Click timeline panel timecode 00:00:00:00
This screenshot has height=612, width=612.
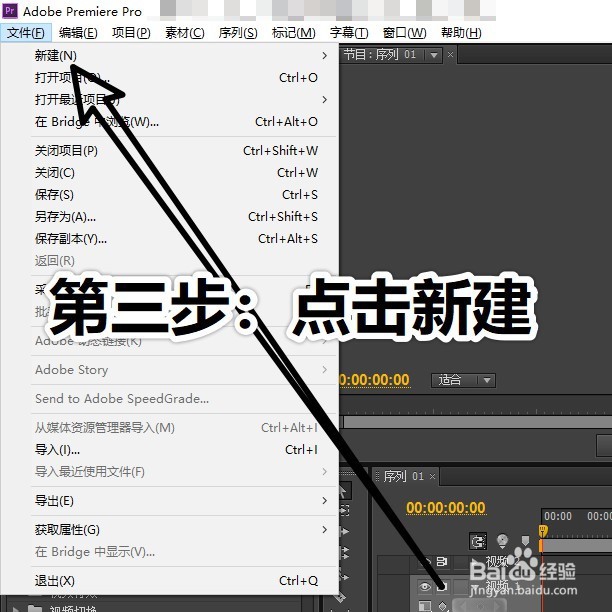(446, 507)
